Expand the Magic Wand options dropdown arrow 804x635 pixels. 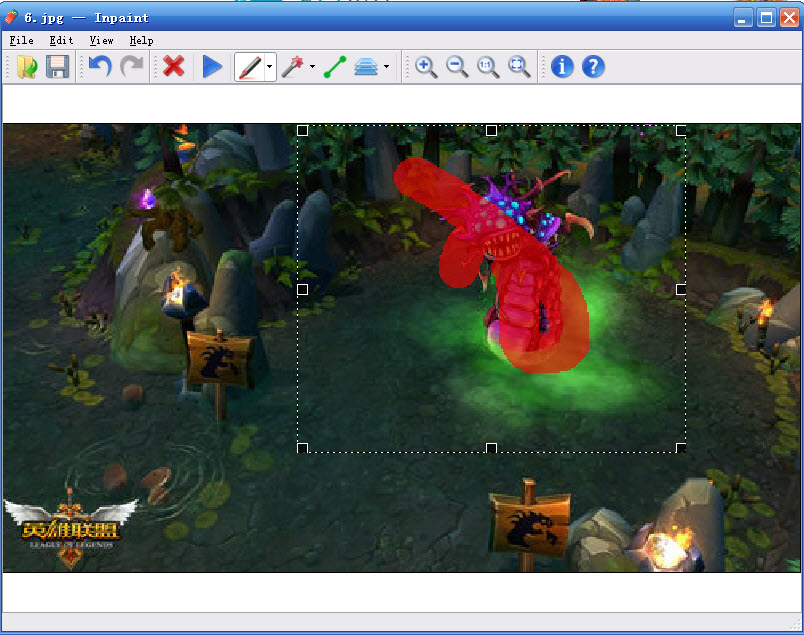[312, 67]
